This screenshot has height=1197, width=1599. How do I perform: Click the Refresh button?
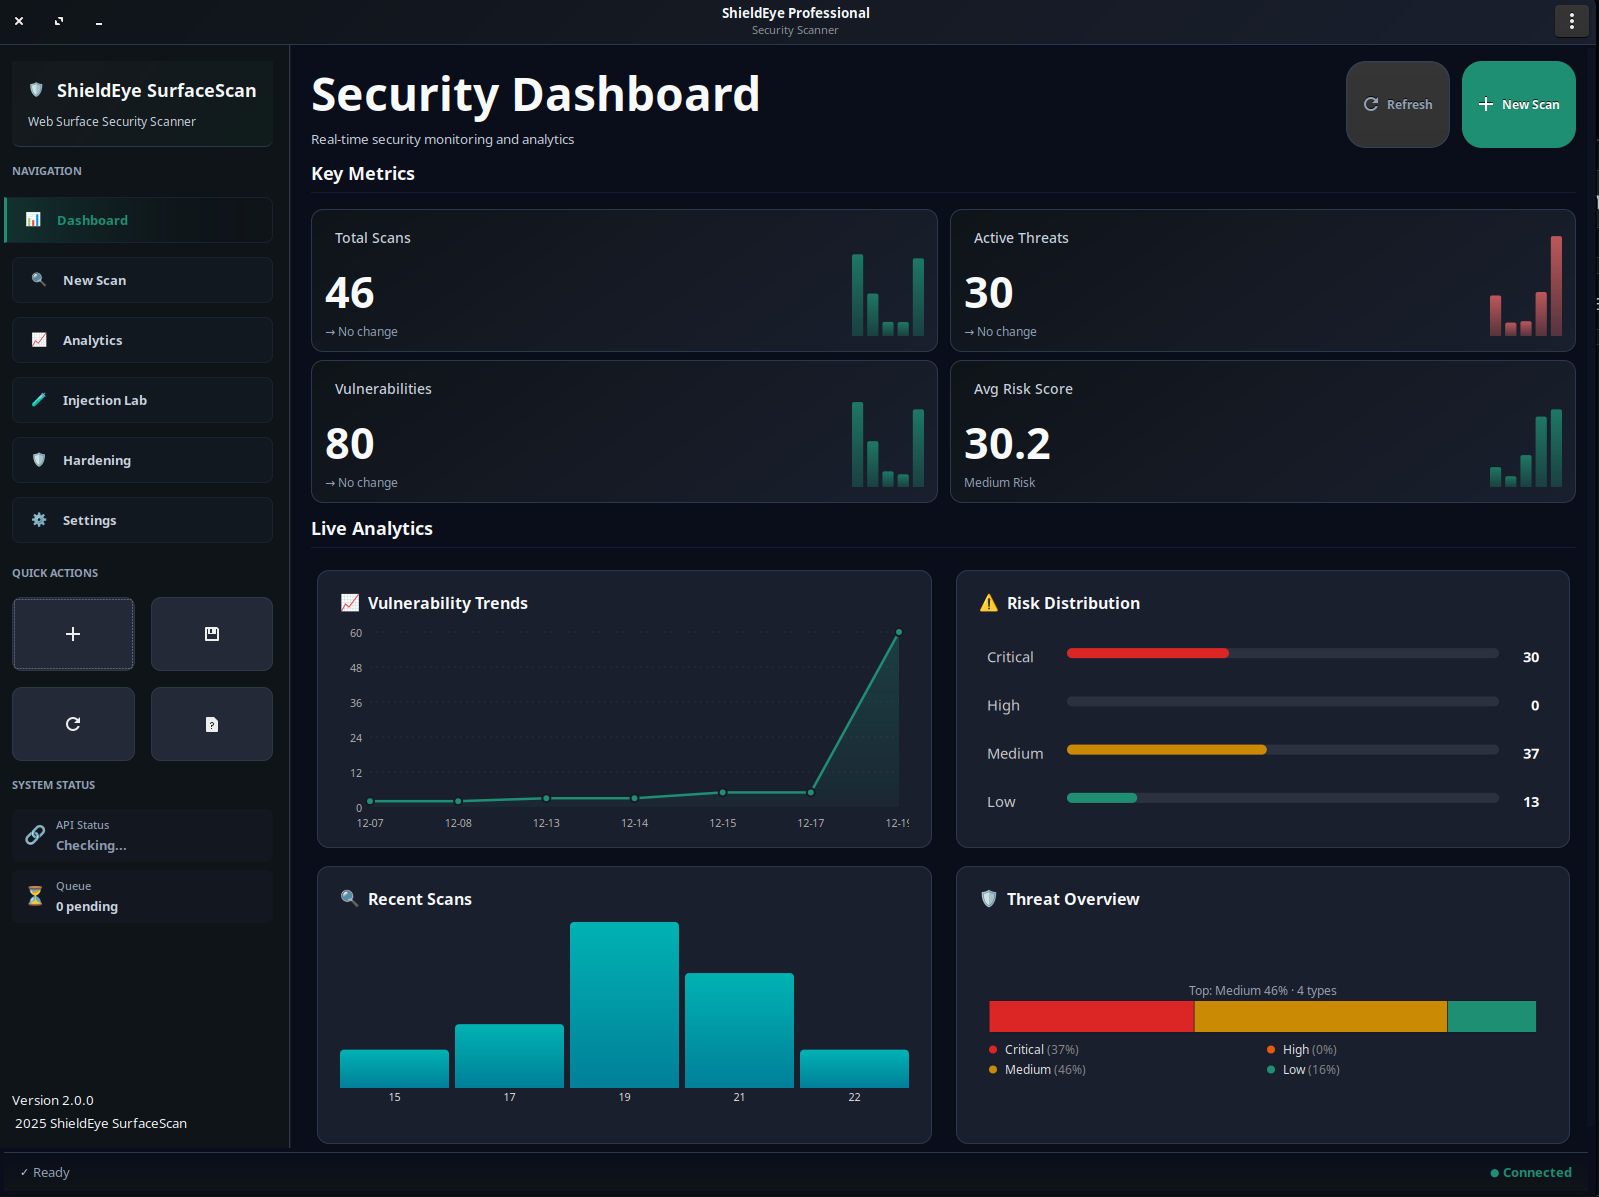point(1398,104)
